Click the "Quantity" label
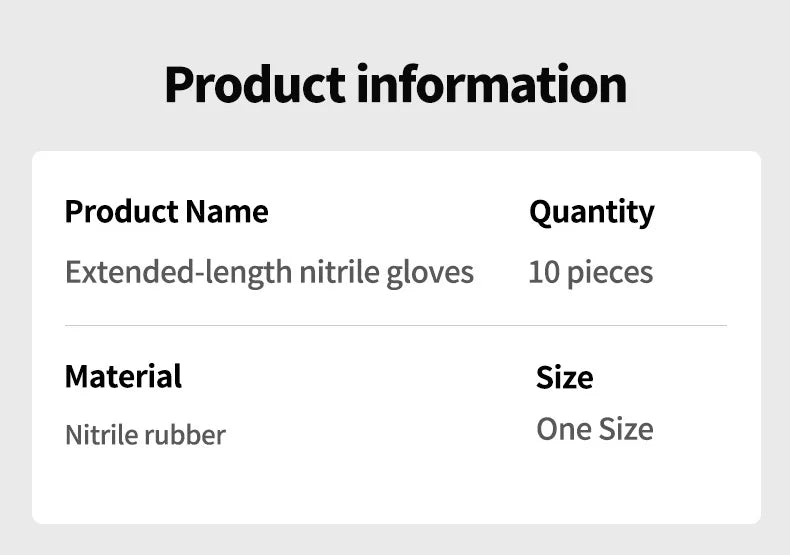This screenshot has height=555, width=790. click(x=591, y=212)
